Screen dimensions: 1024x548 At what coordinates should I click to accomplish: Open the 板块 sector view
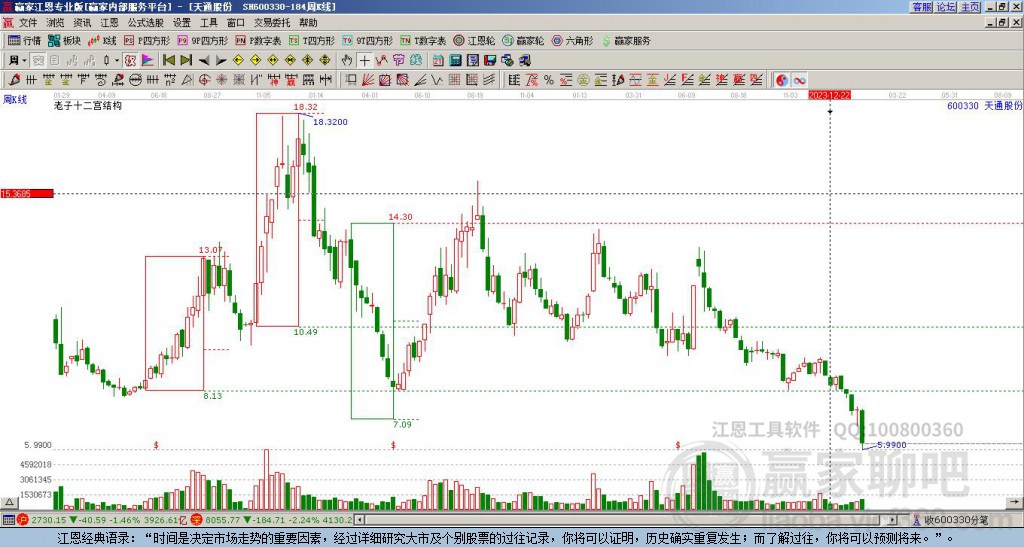coord(64,40)
